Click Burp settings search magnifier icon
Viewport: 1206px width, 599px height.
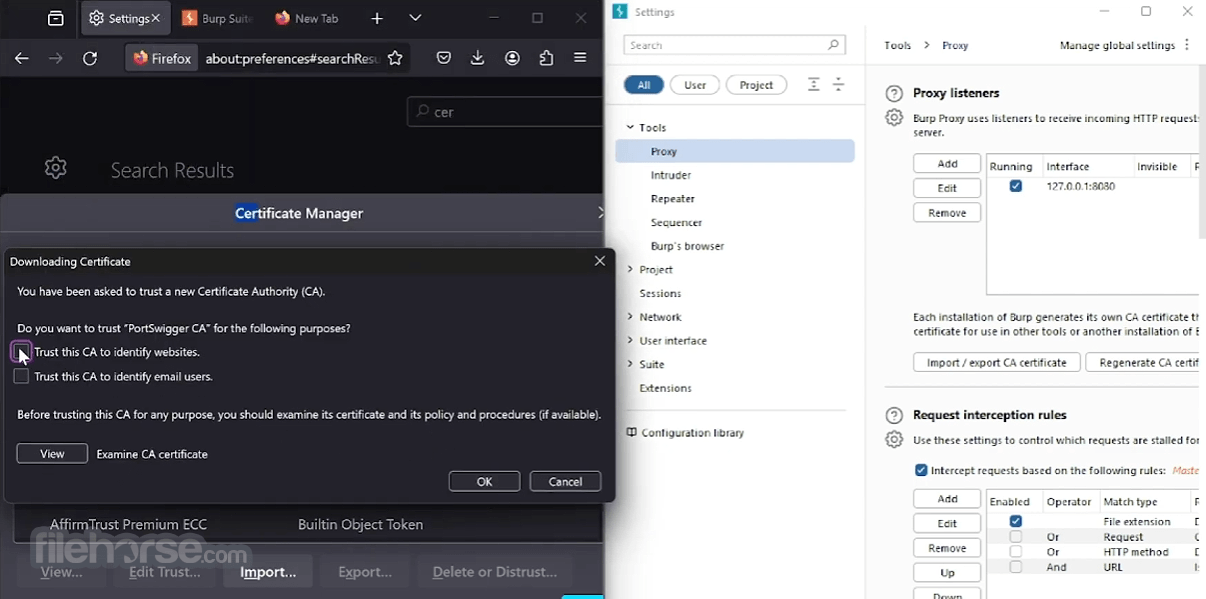(833, 45)
